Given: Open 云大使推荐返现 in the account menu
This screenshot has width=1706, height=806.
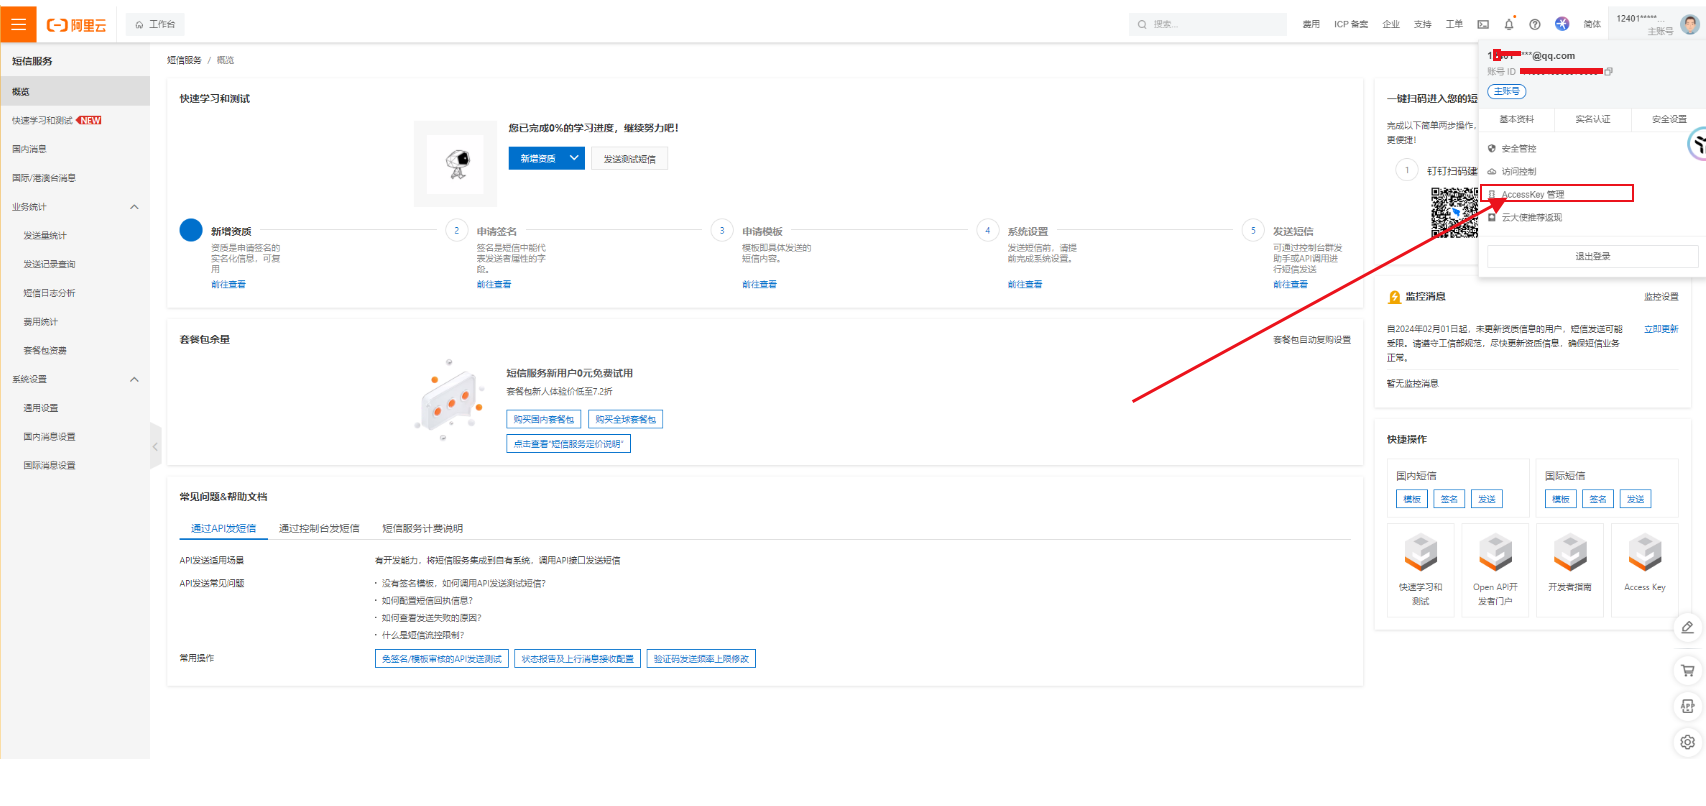Looking at the screenshot, I should 1531,217.
